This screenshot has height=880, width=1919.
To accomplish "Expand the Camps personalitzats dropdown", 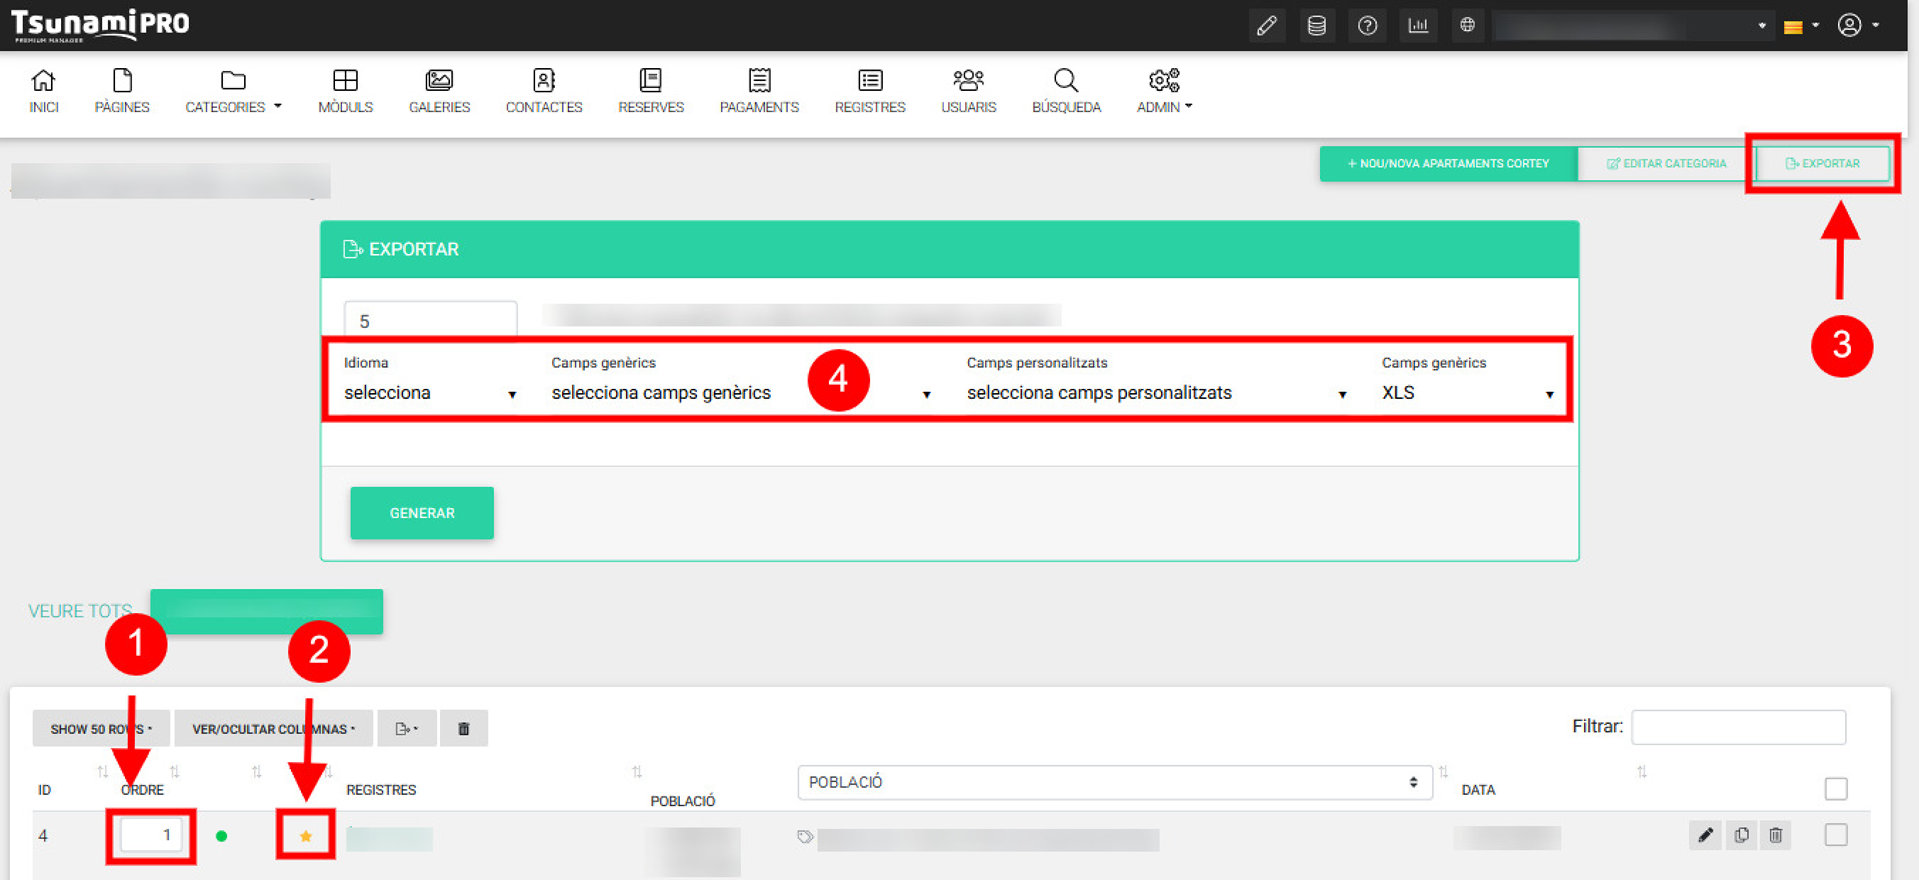I will point(1156,393).
